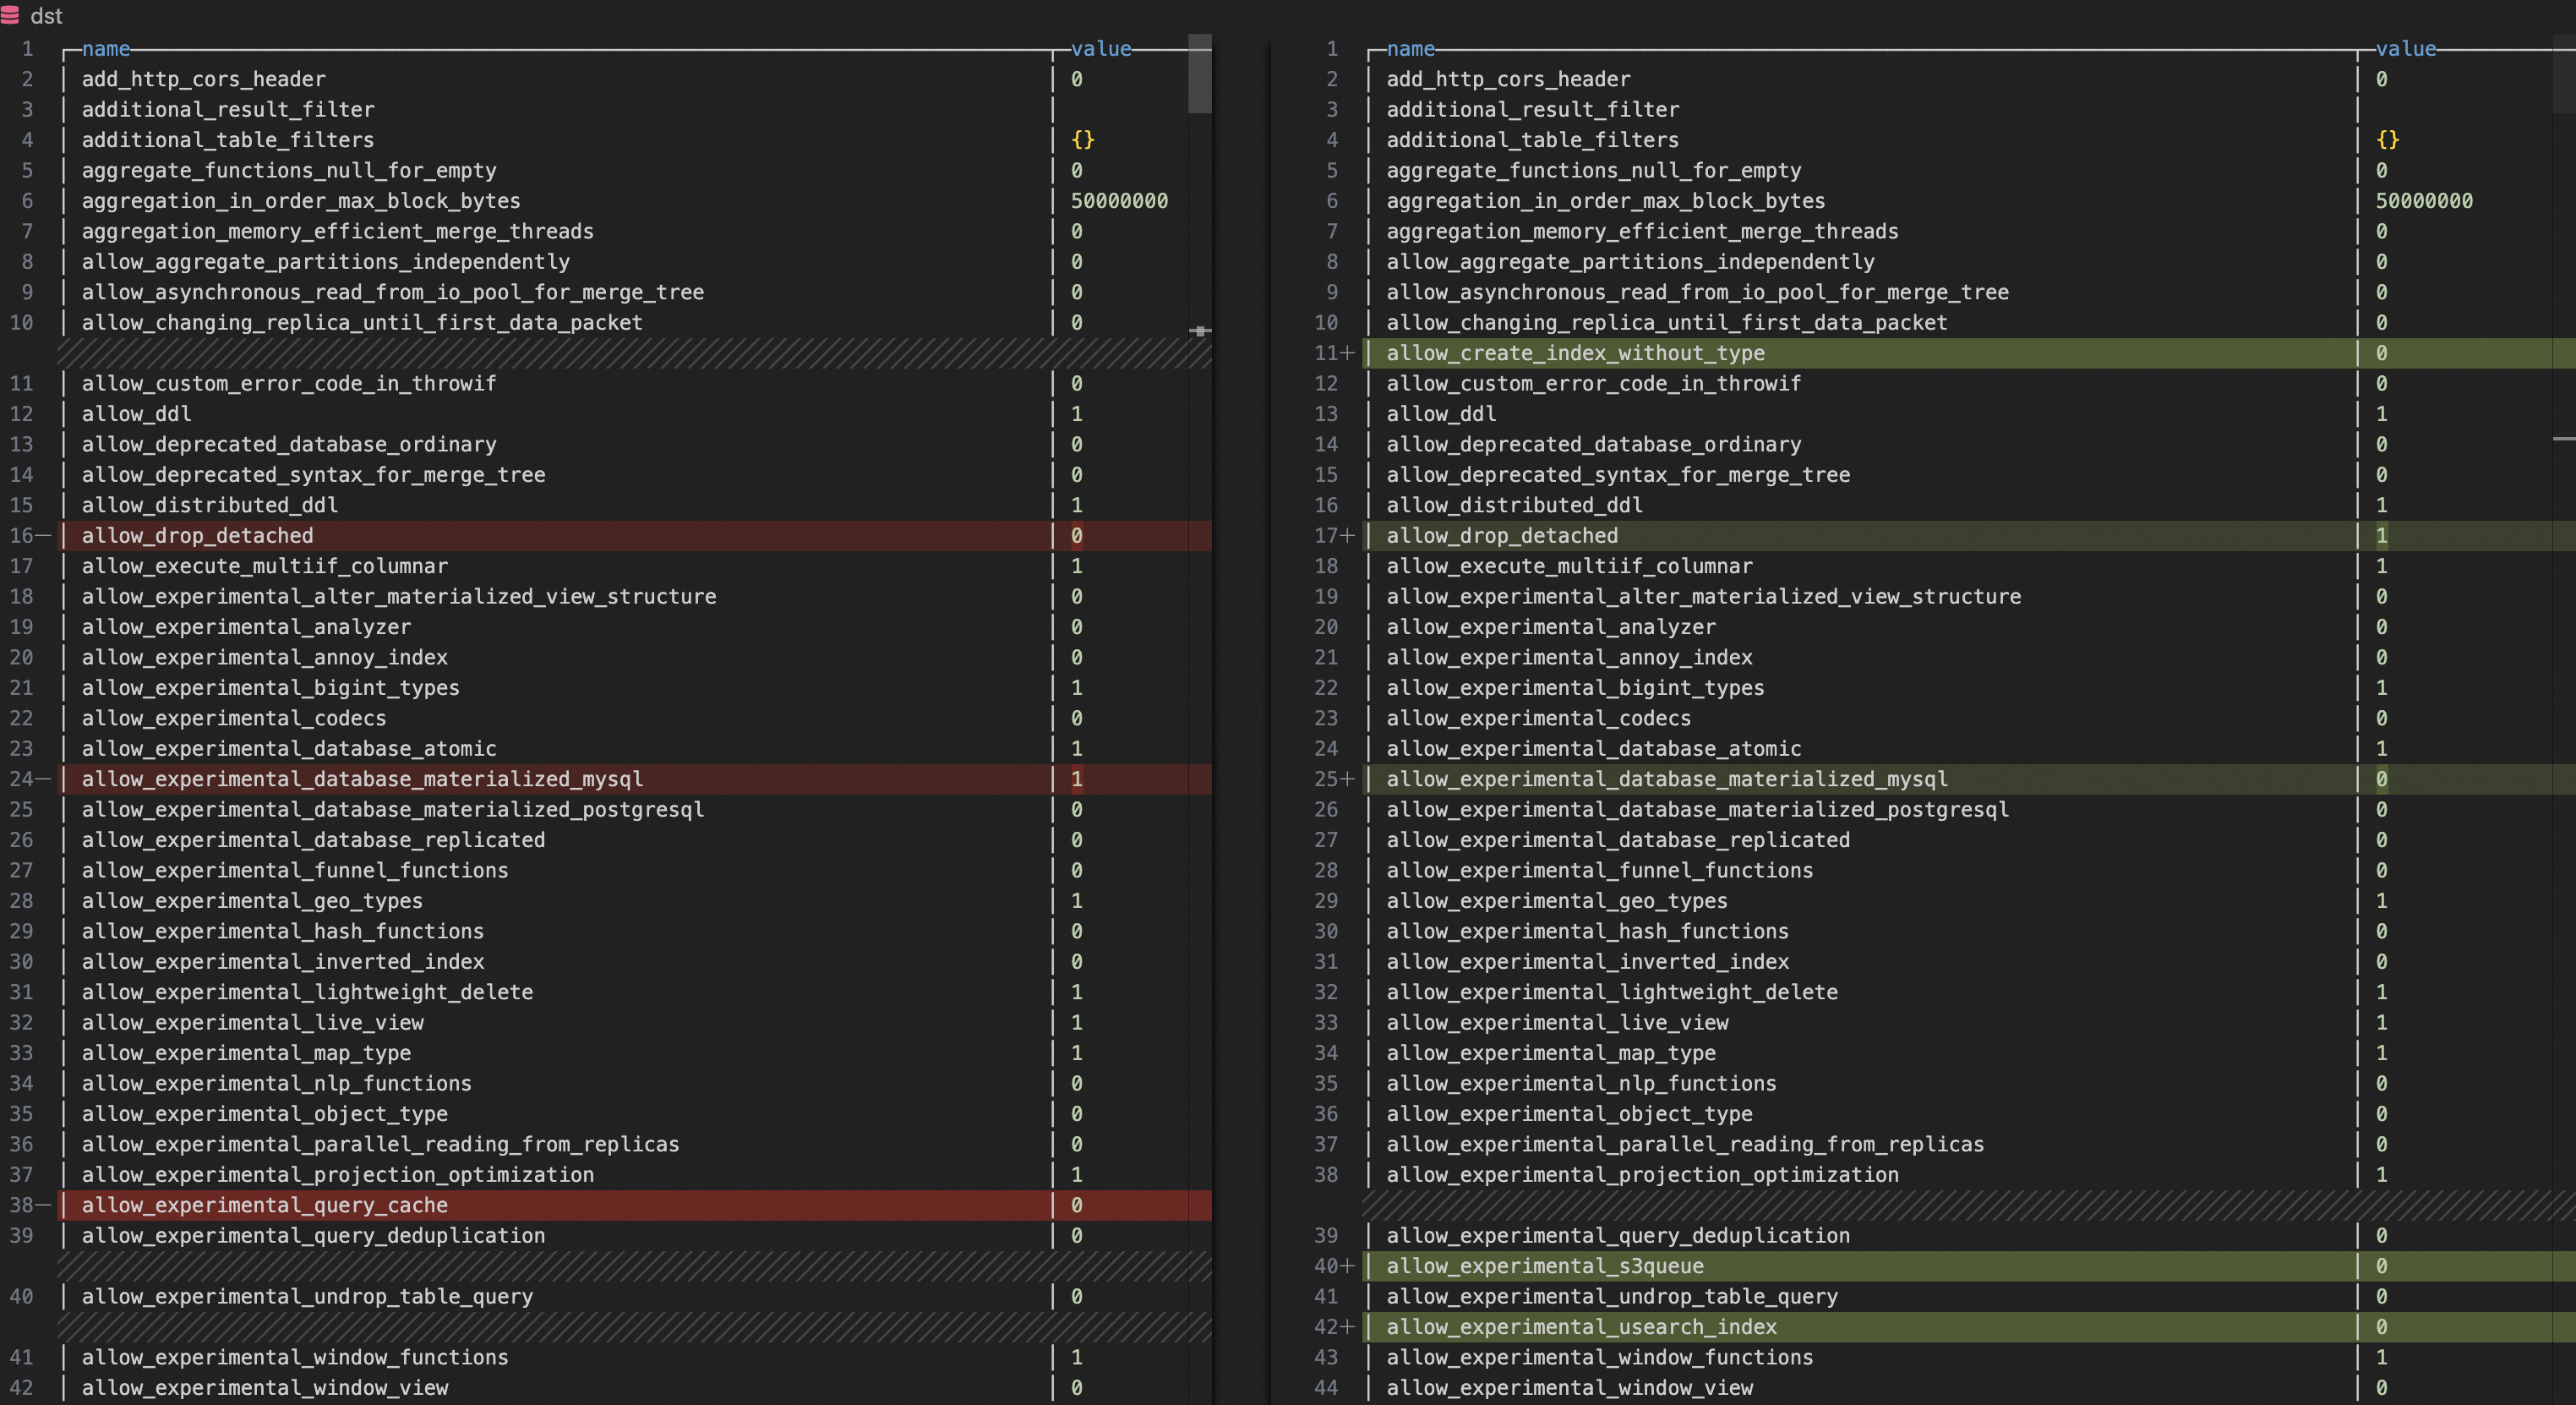
Task: Click the dst tab title
Action: coord(46,16)
